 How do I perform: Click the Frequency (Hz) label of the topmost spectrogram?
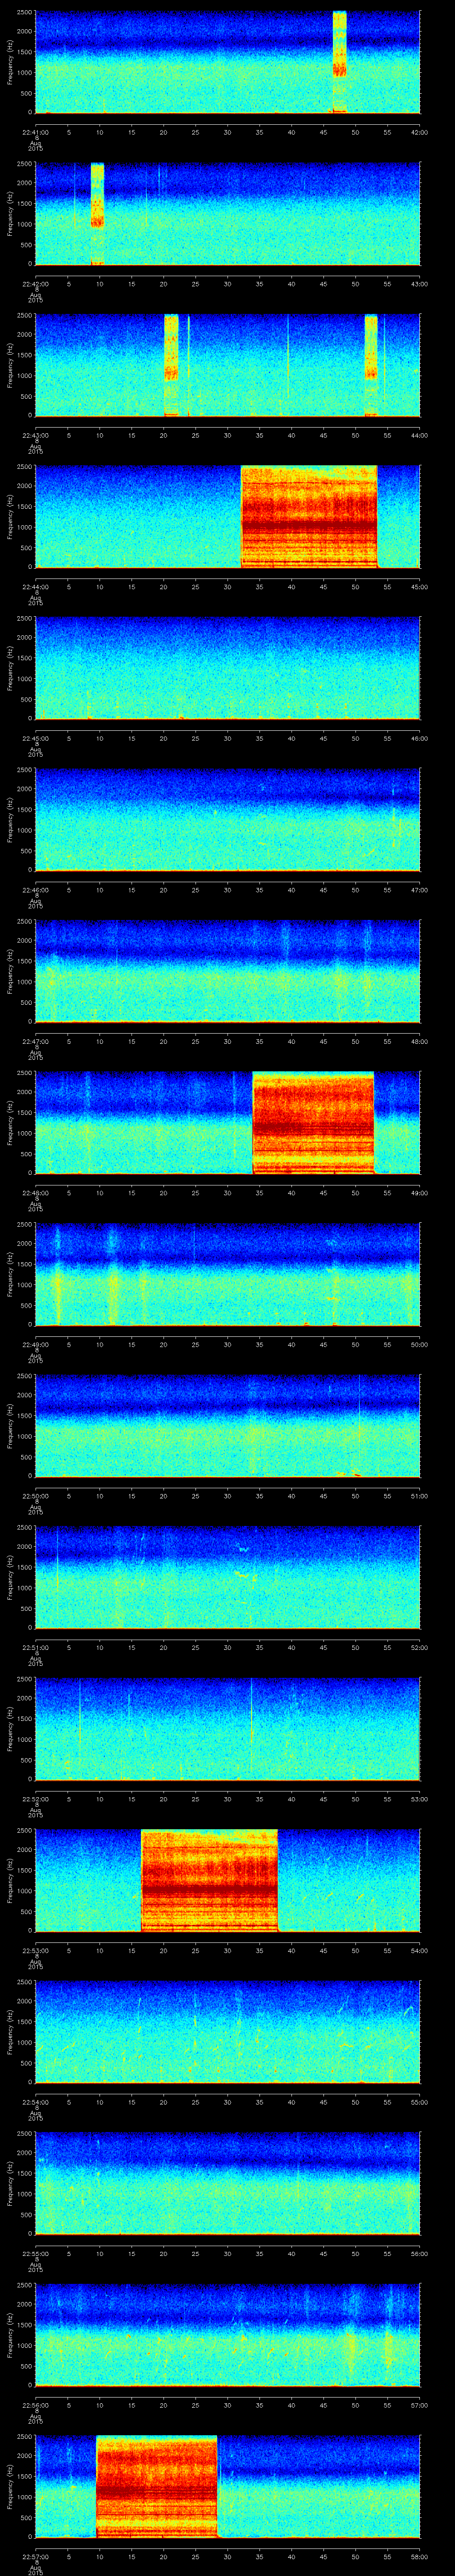(x=10, y=61)
